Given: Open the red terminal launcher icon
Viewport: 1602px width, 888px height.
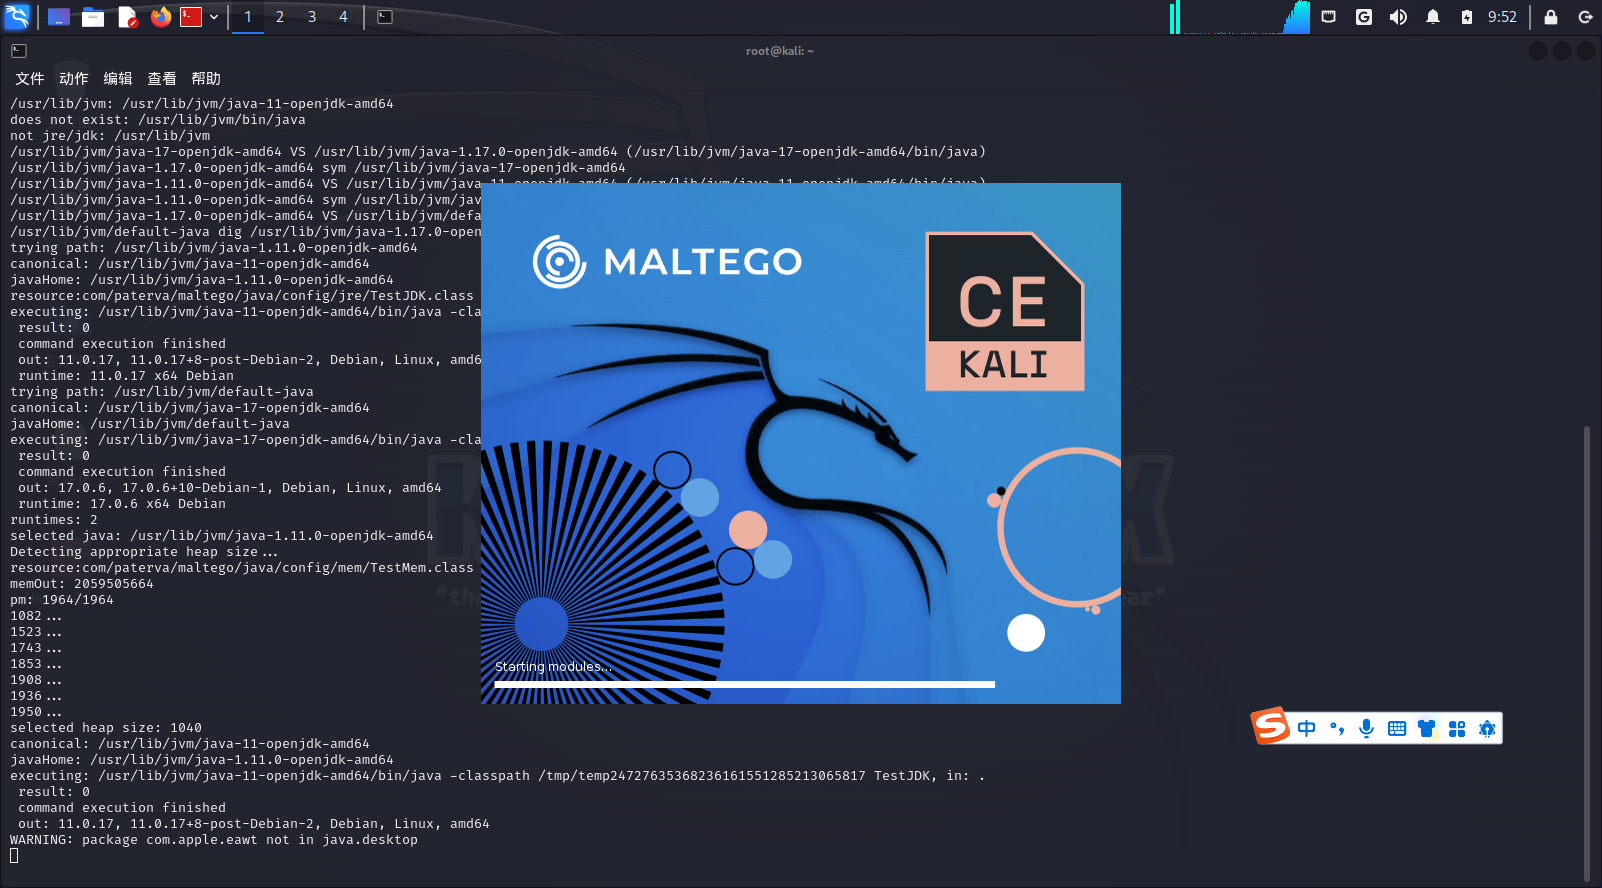Looking at the screenshot, I should pos(191,17).
